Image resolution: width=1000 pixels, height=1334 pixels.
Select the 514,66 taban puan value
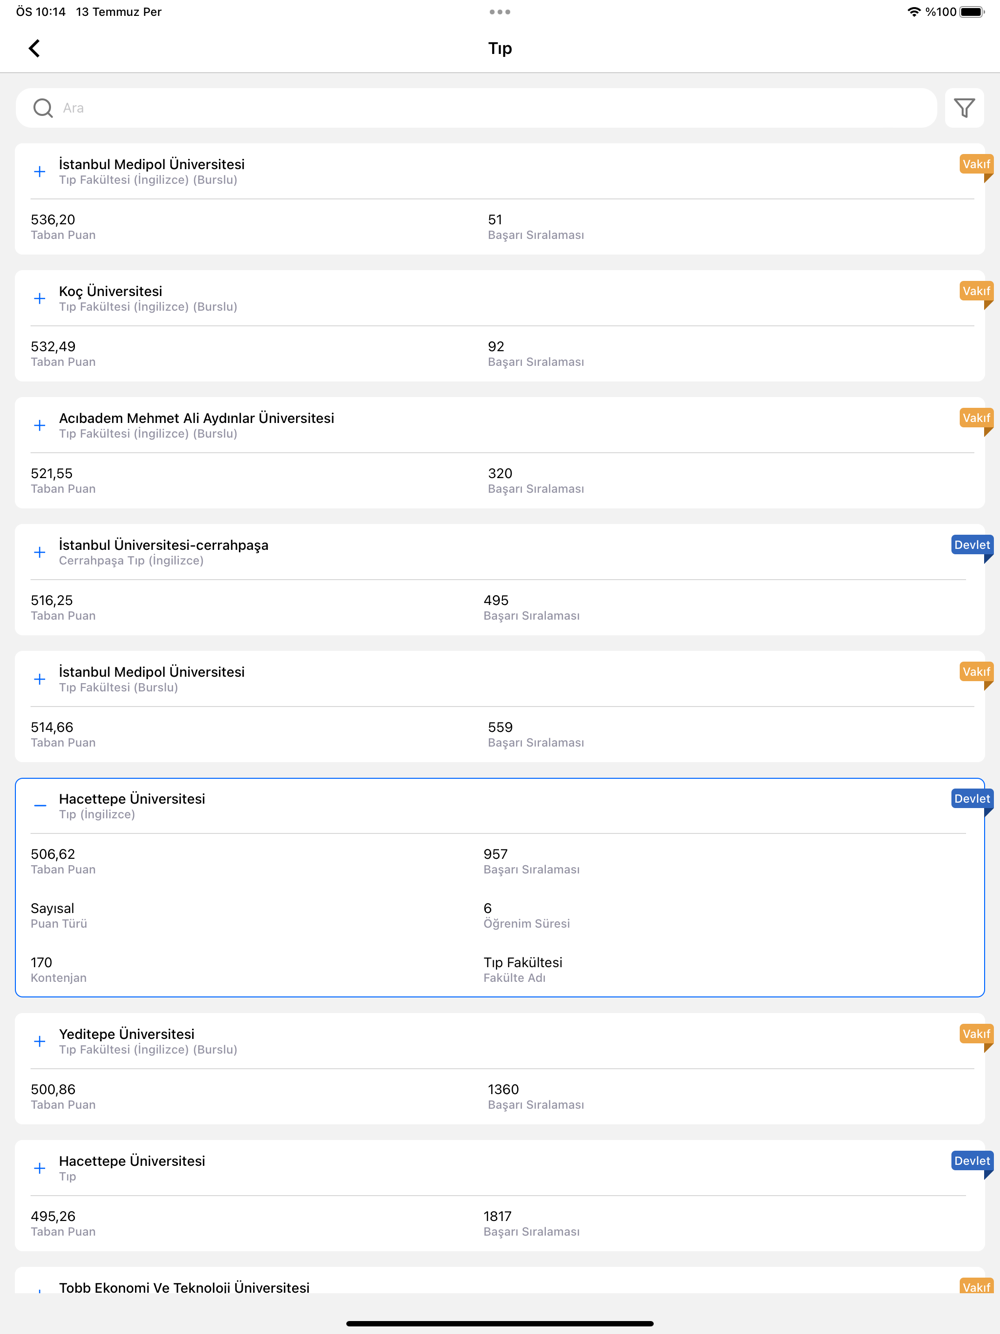52,728
